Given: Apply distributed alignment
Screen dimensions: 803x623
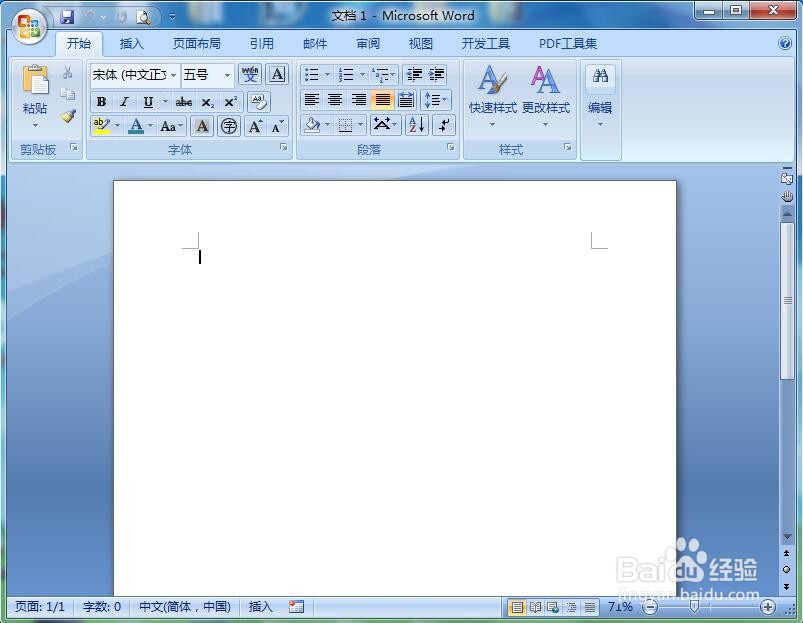Looking at the screenshot, I should [406, 99].
